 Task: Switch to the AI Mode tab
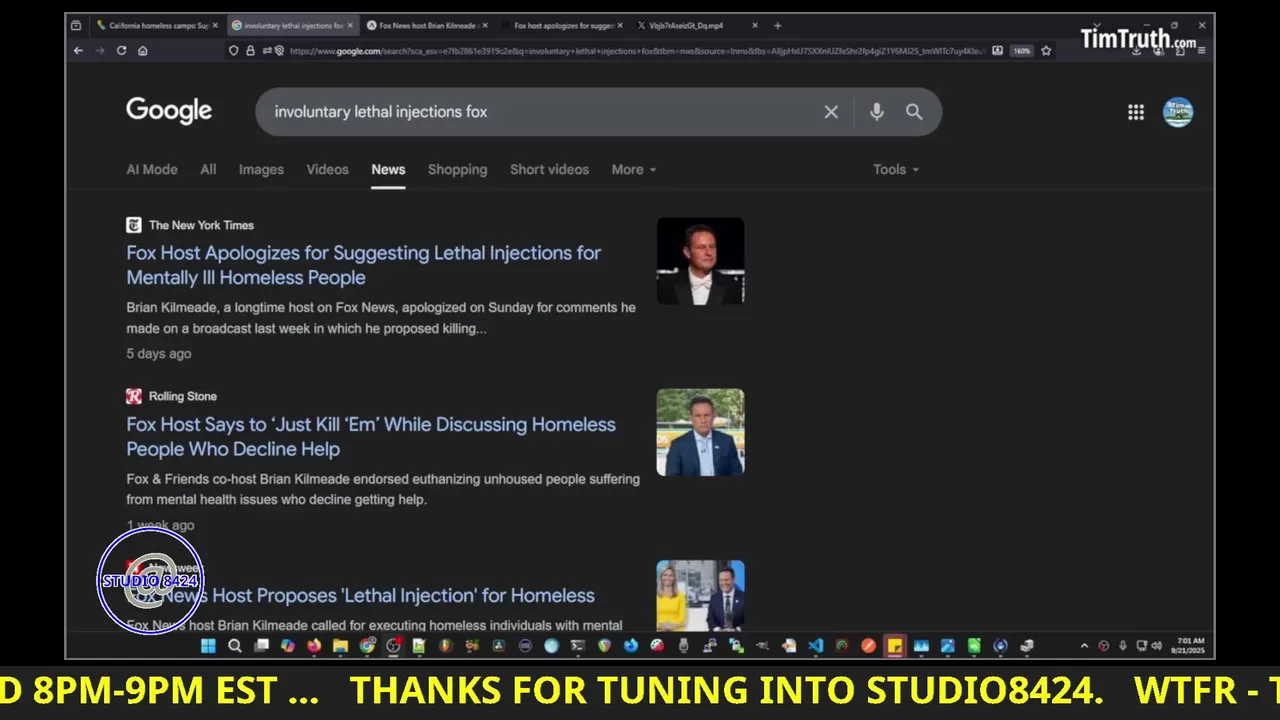click(152, 170)
